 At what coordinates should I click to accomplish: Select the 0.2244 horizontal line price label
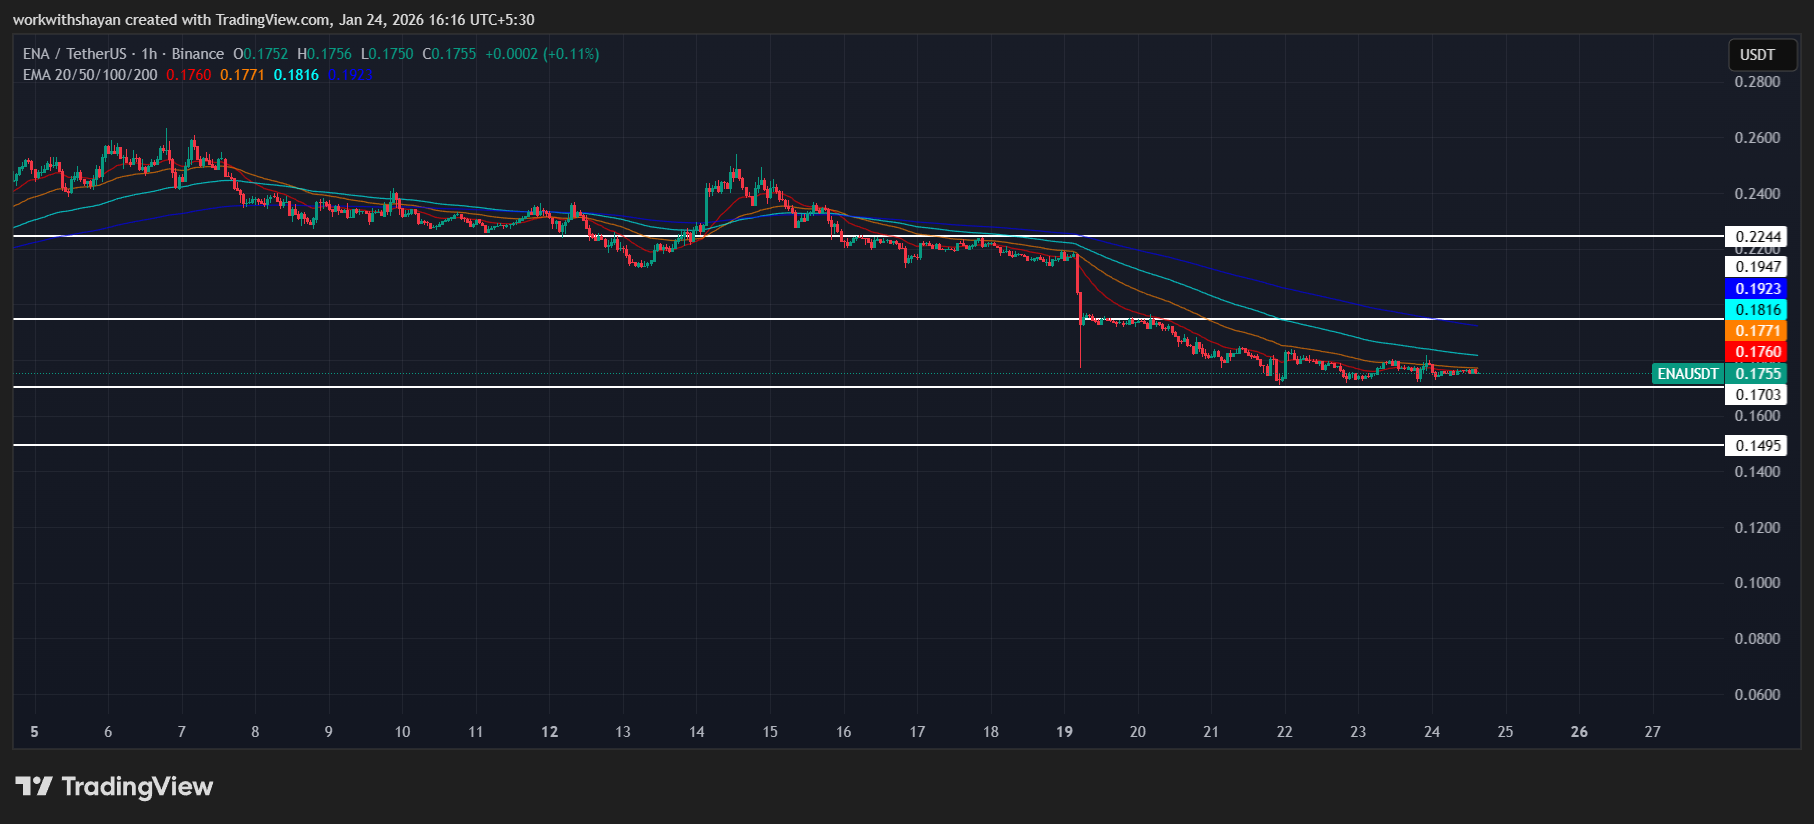[x=1758, y=237]
